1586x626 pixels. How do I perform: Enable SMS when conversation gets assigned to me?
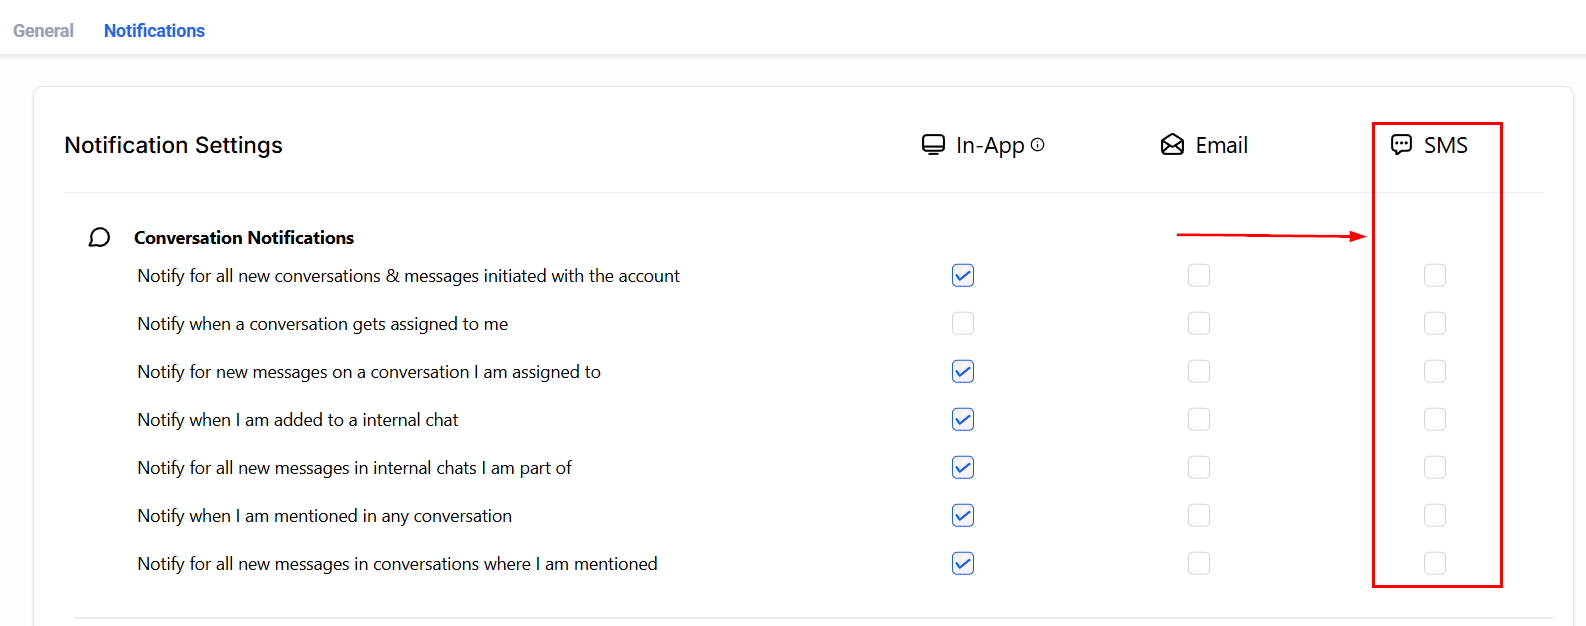tap(1435, 323)
